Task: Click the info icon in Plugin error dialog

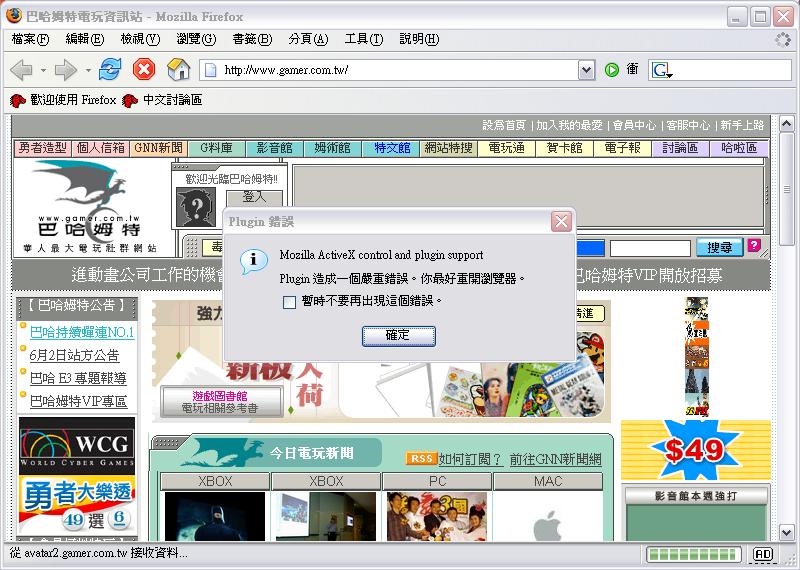Action: pos(254,261)
